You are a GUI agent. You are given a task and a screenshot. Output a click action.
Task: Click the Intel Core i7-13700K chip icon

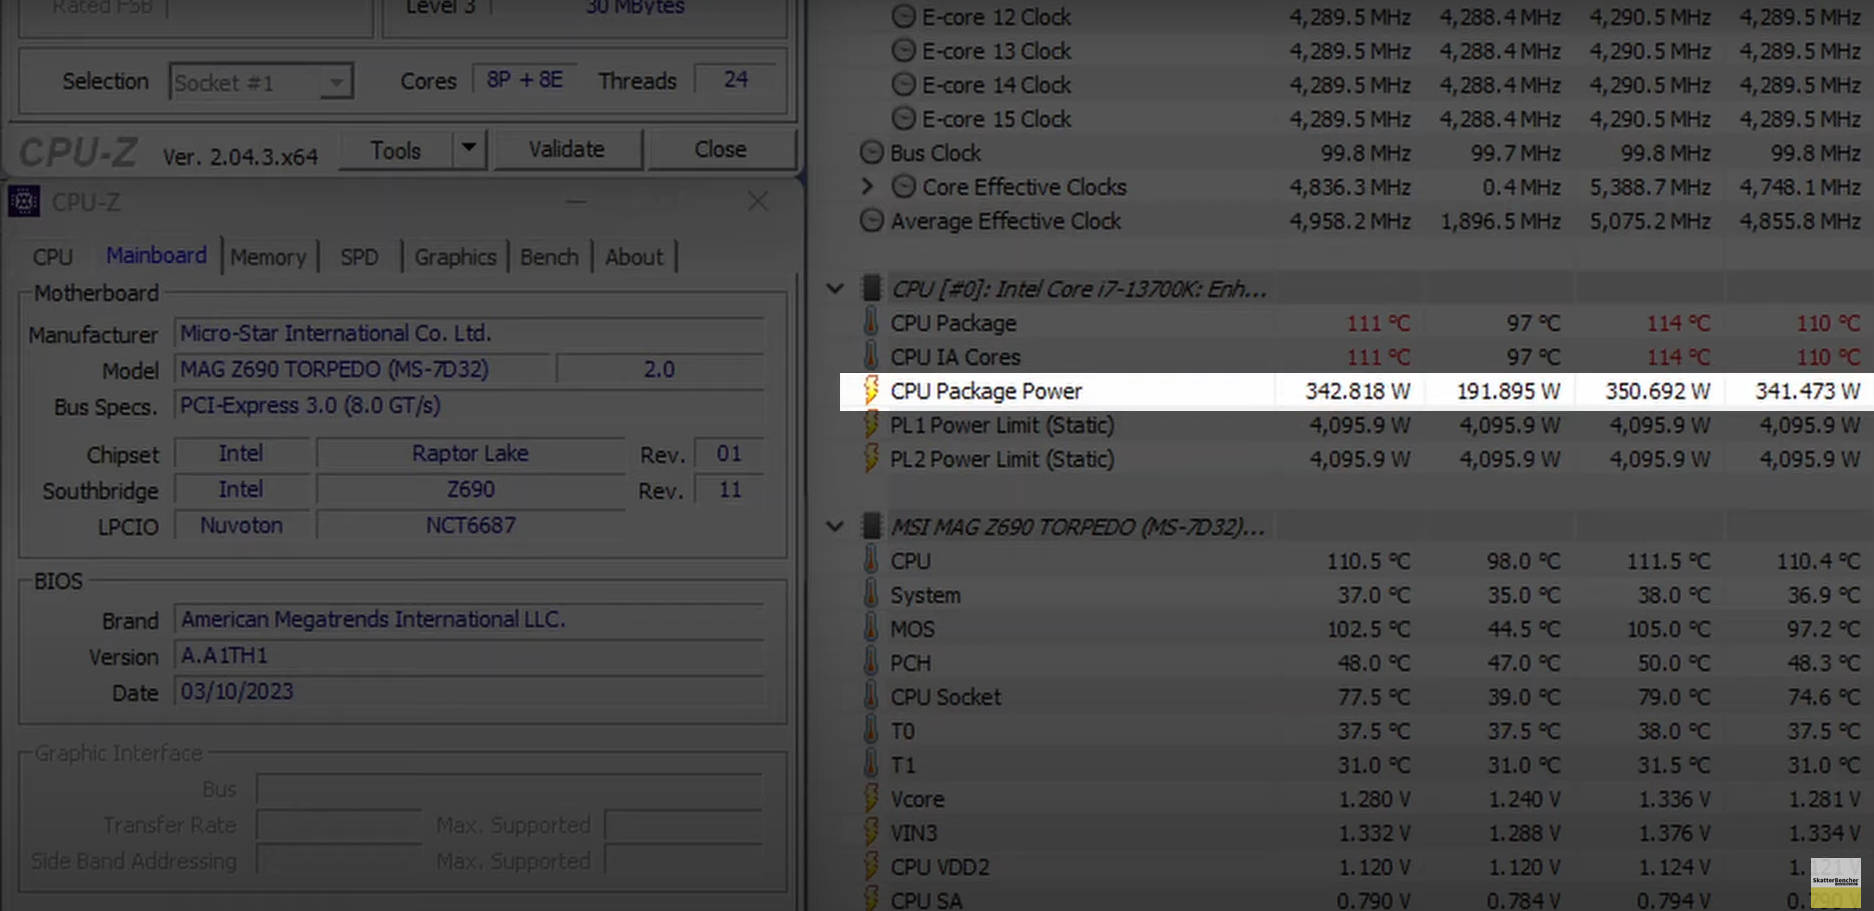click(871, 289)
